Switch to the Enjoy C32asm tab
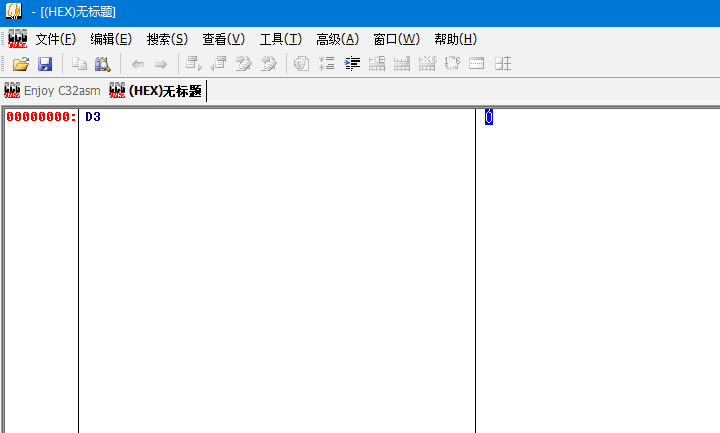 click(52, 90)
